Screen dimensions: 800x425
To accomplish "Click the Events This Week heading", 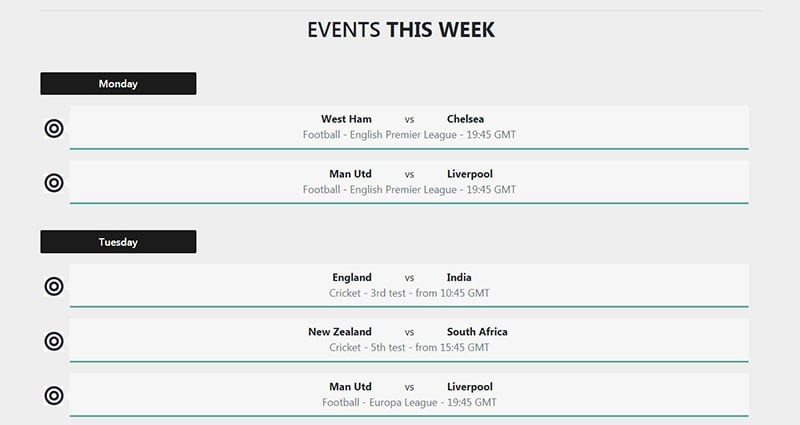I will click(x=401, y=30).
